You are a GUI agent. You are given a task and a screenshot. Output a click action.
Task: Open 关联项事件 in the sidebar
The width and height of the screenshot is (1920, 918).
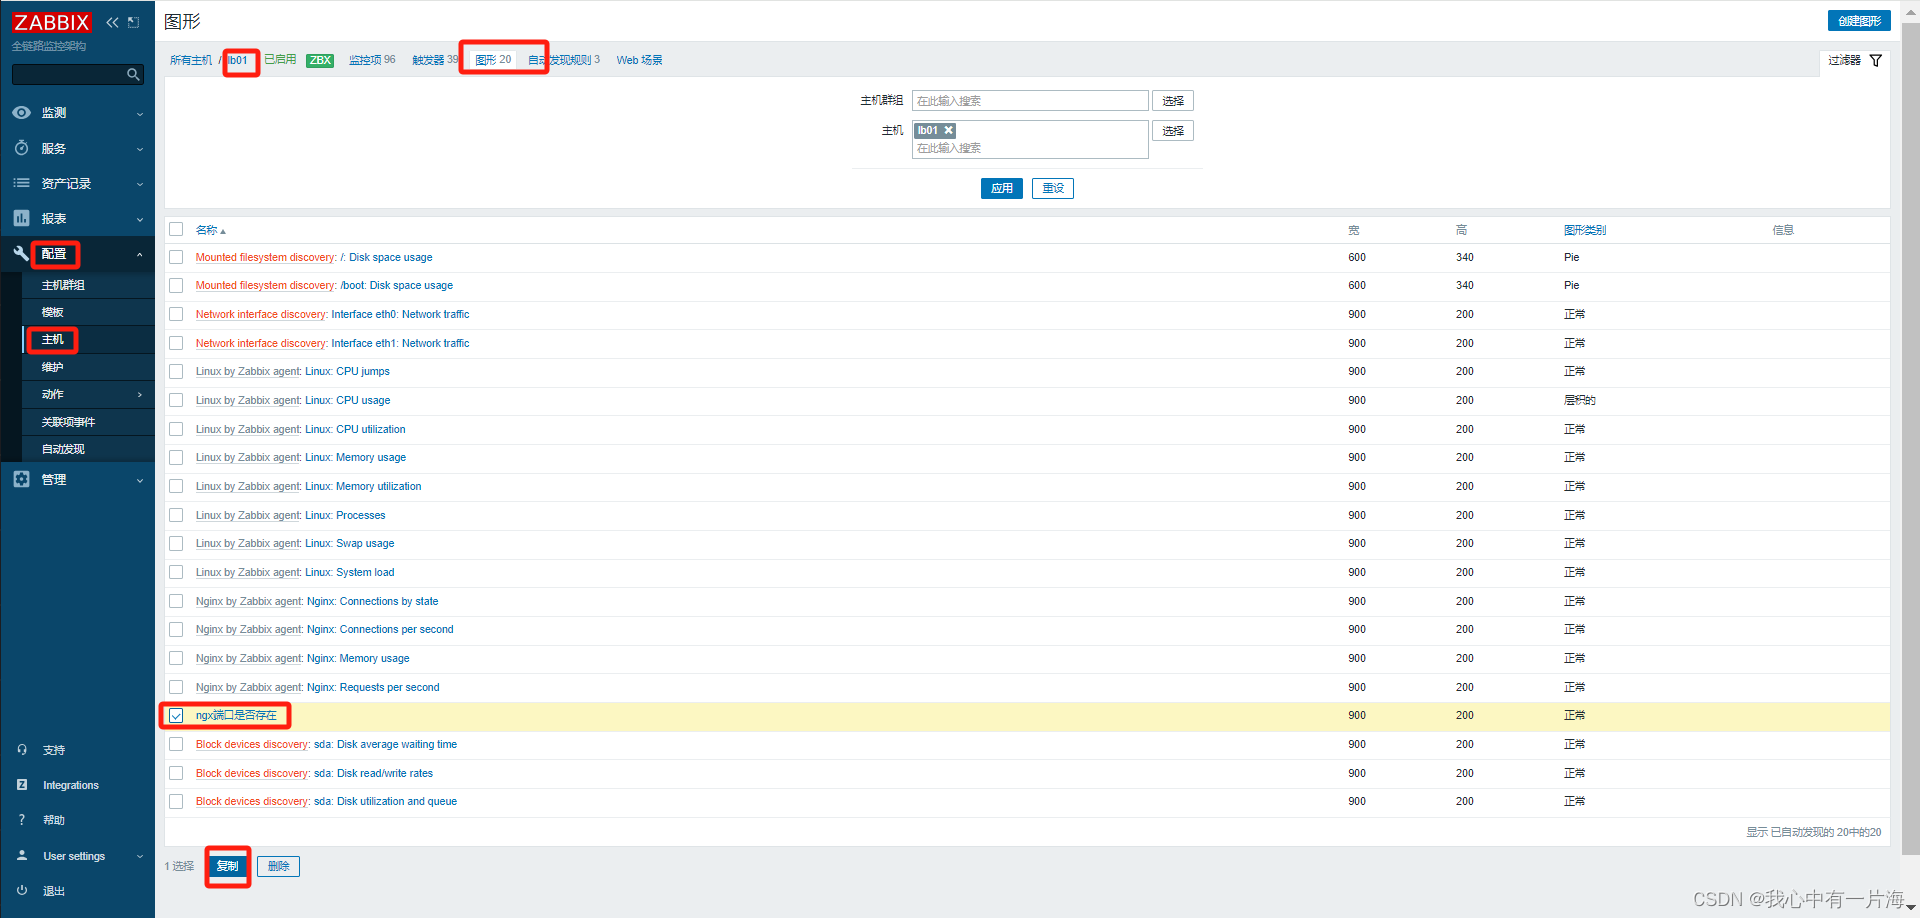click(68, 422)
